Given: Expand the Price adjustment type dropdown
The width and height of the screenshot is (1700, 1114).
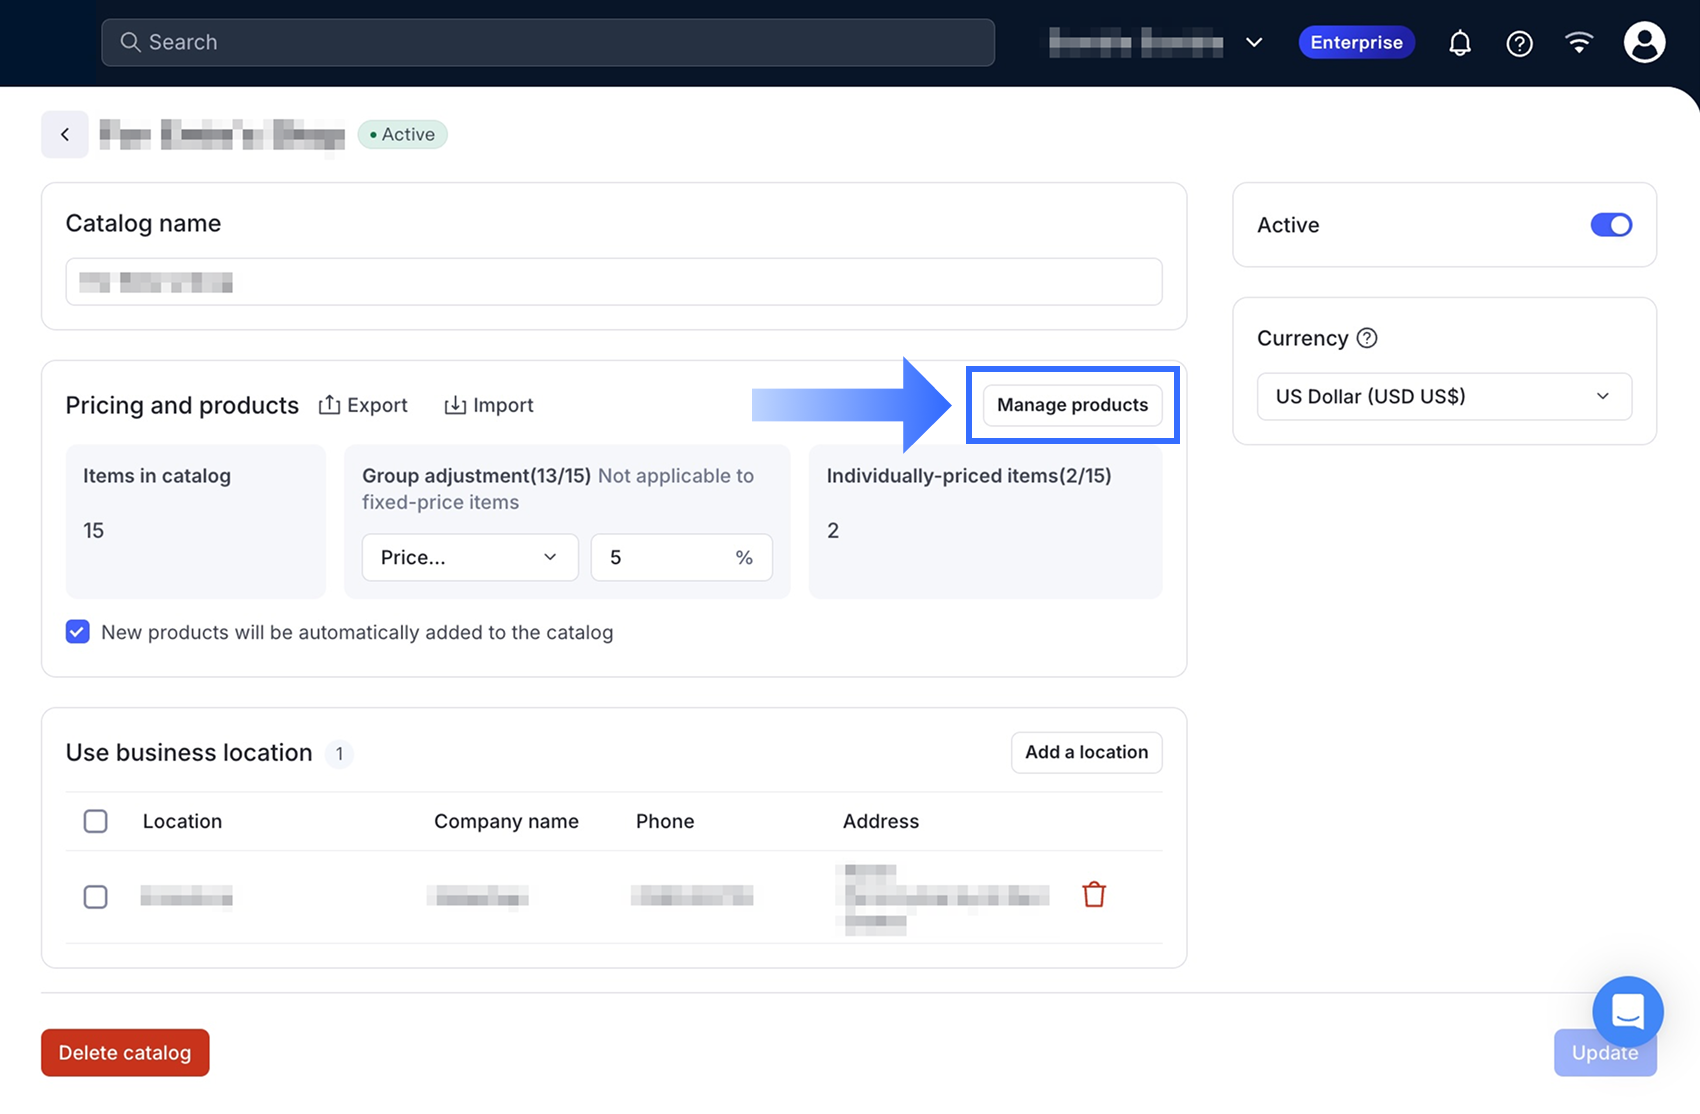Looking at the screenshot, I should pyautogui.click(x=470, y=557).
